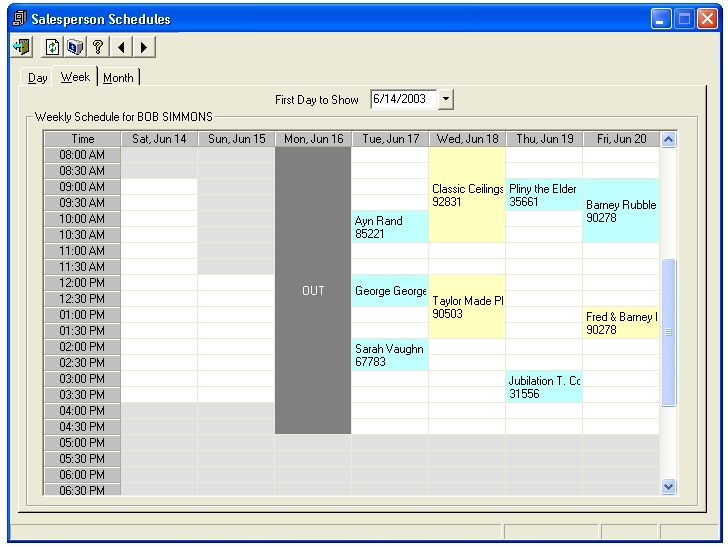Click the 09:30 AM time row label
The width and height of the screenshot is (728, 547).
click(82, 203)
